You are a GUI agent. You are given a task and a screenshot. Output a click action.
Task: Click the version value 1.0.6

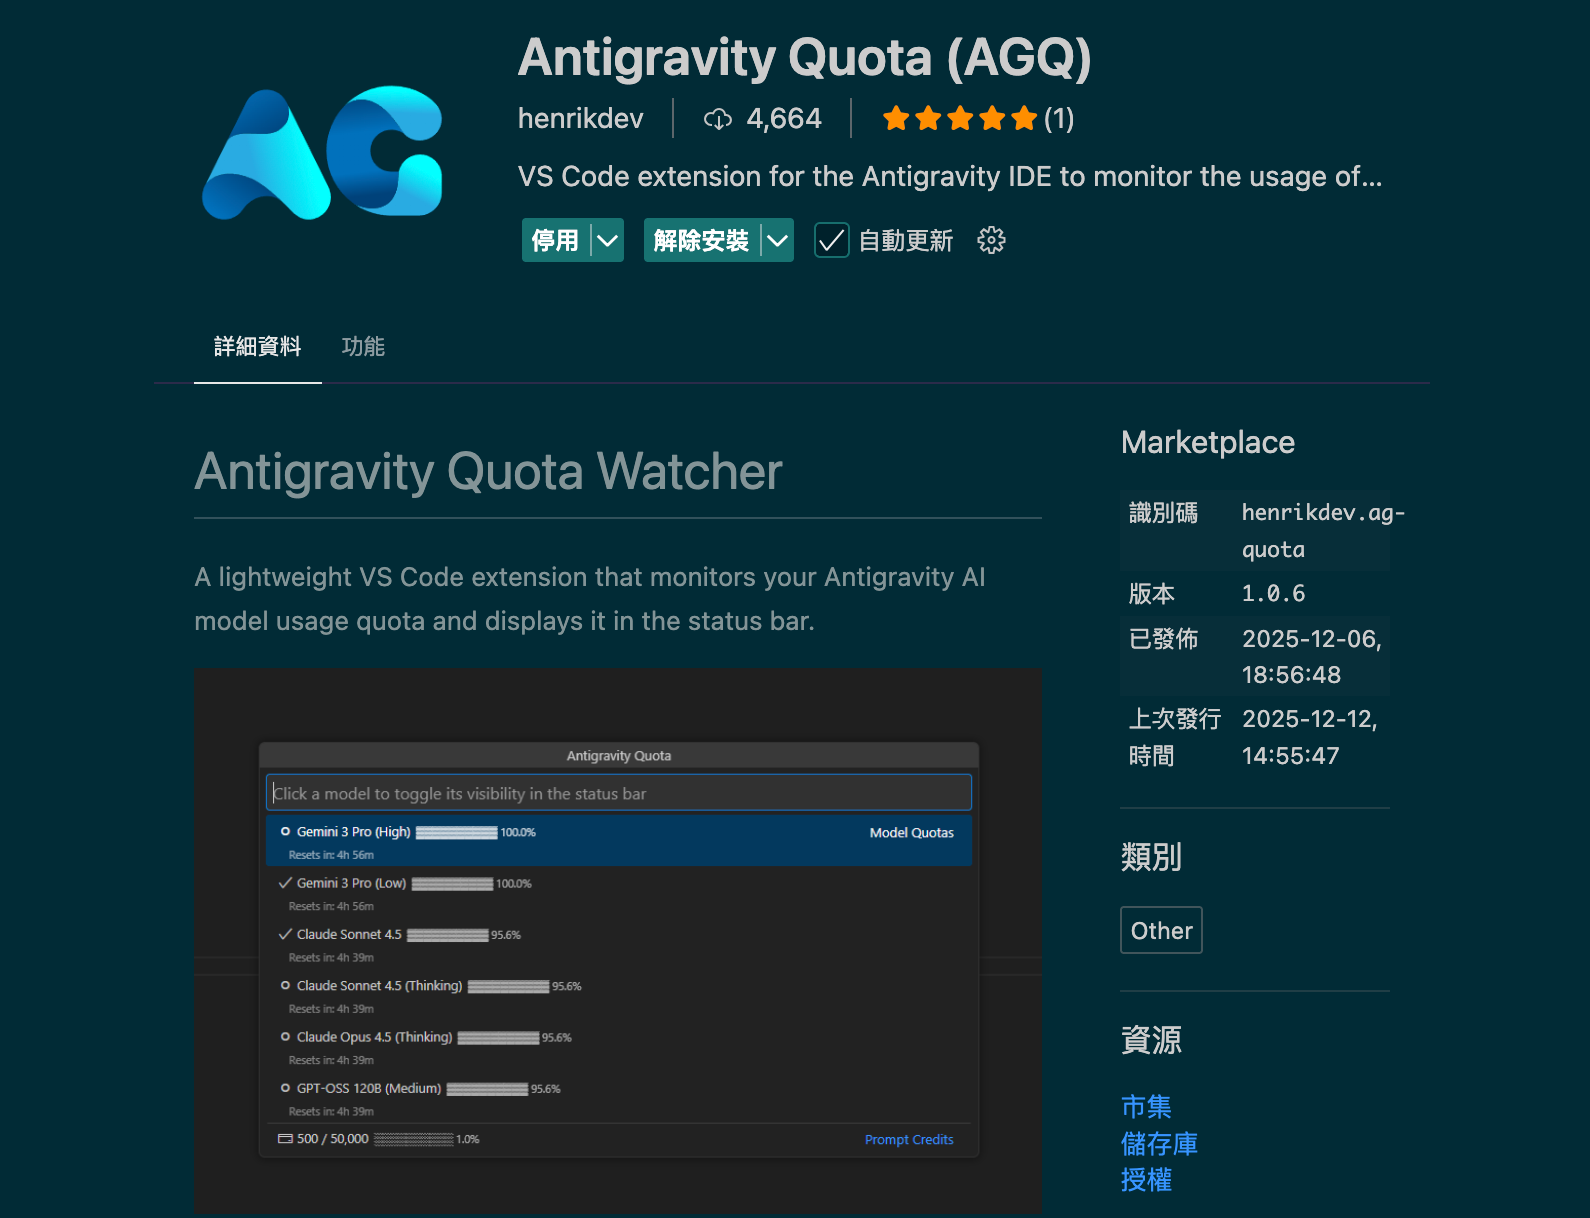[x=1273, y=593]
